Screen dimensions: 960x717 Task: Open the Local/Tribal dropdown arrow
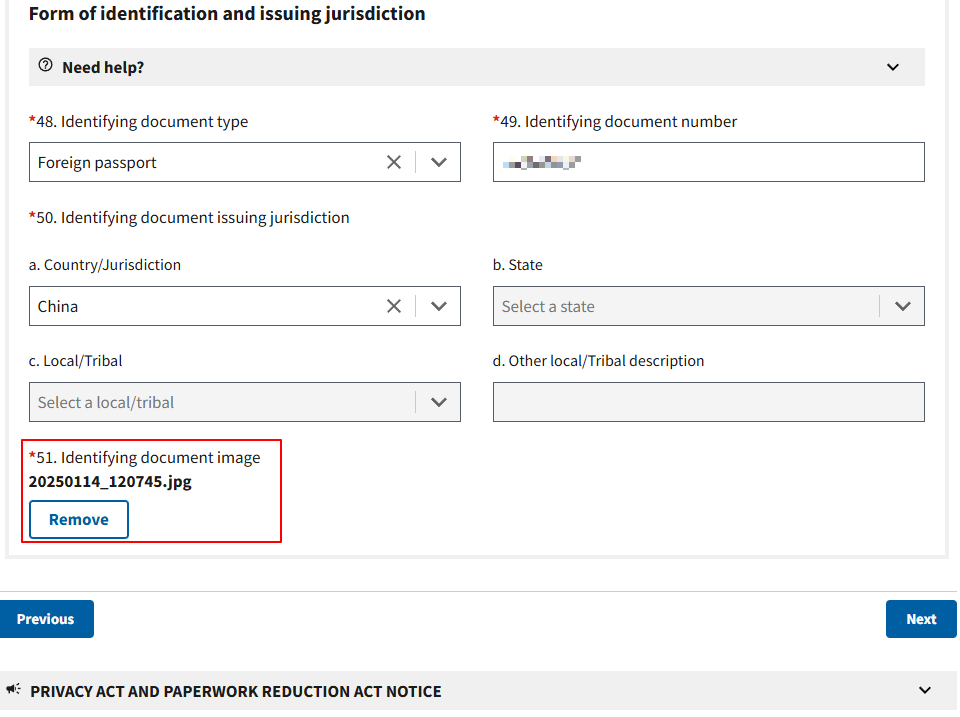438,402
